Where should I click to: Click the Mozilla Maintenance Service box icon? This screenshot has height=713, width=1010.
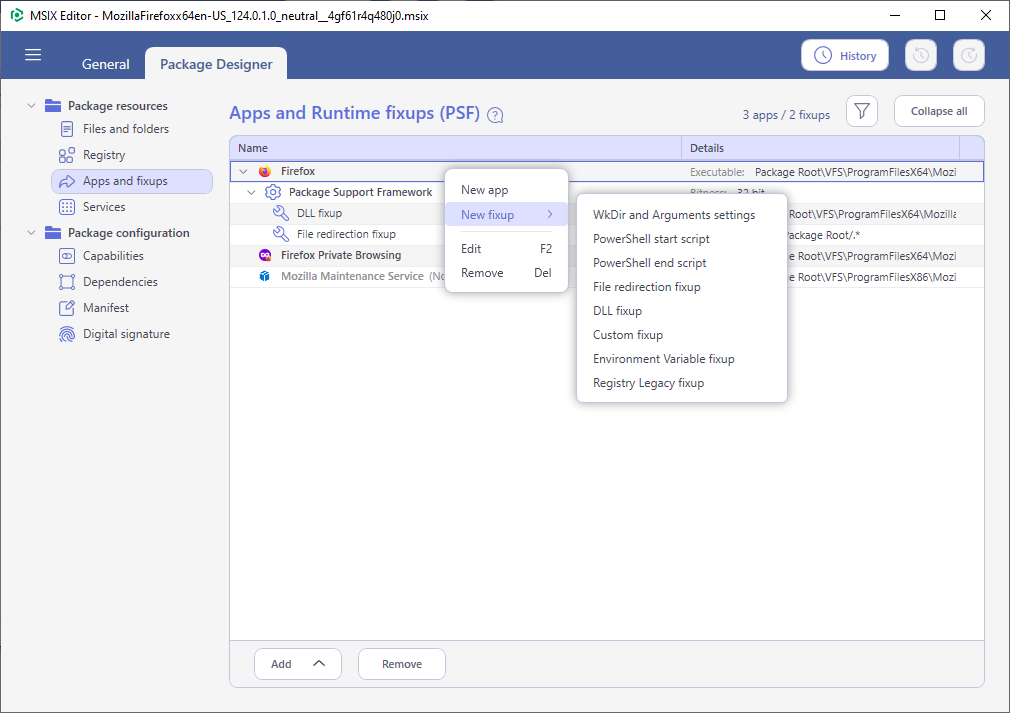265,276
